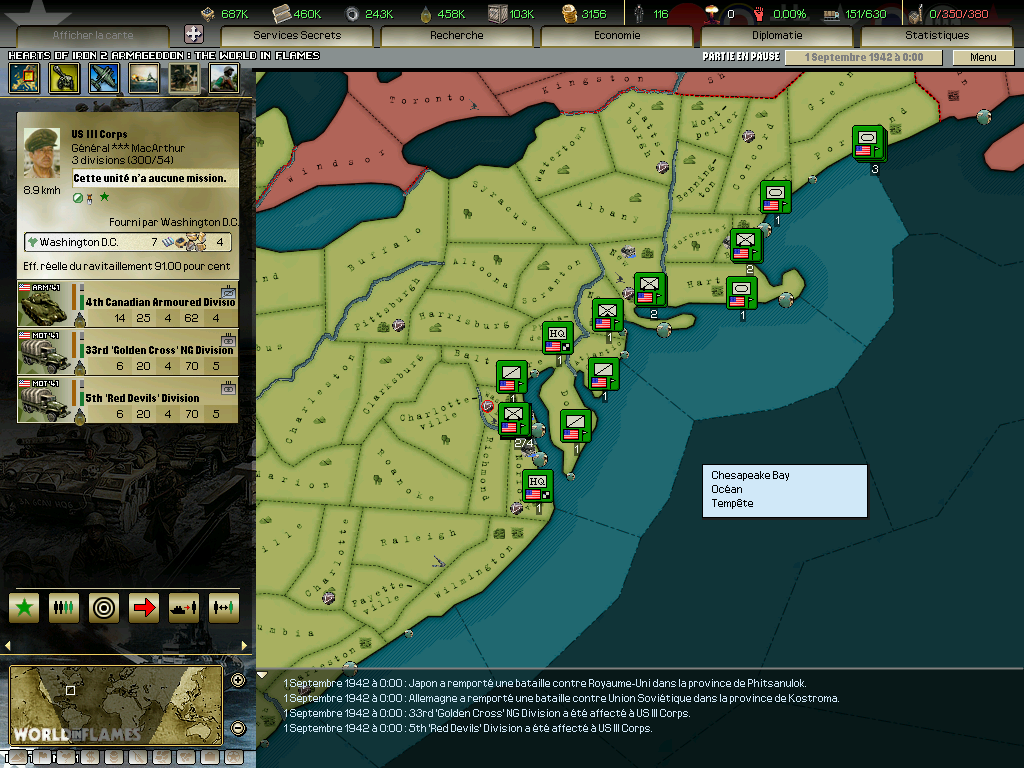The height and width of the screenshot is (768, 1024).
Task: Select the southern HQ unit near Richmond coast
Action: point(538,487)
